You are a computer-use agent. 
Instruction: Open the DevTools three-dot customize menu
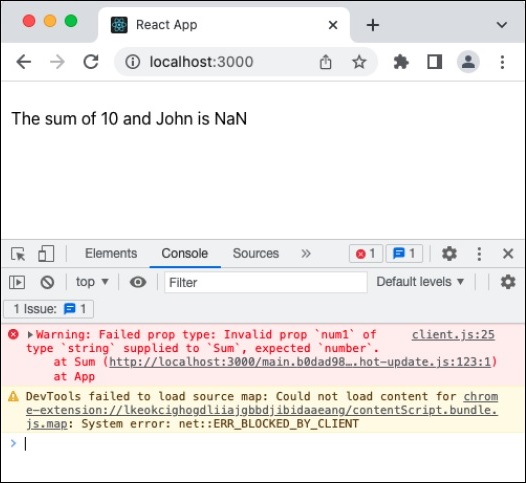click(479, 254)
